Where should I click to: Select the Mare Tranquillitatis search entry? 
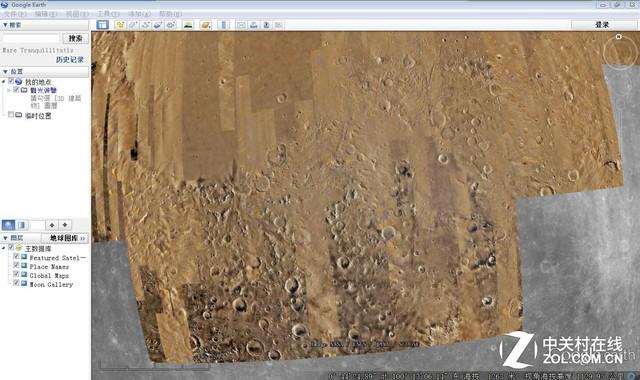(x=38, y=50)
